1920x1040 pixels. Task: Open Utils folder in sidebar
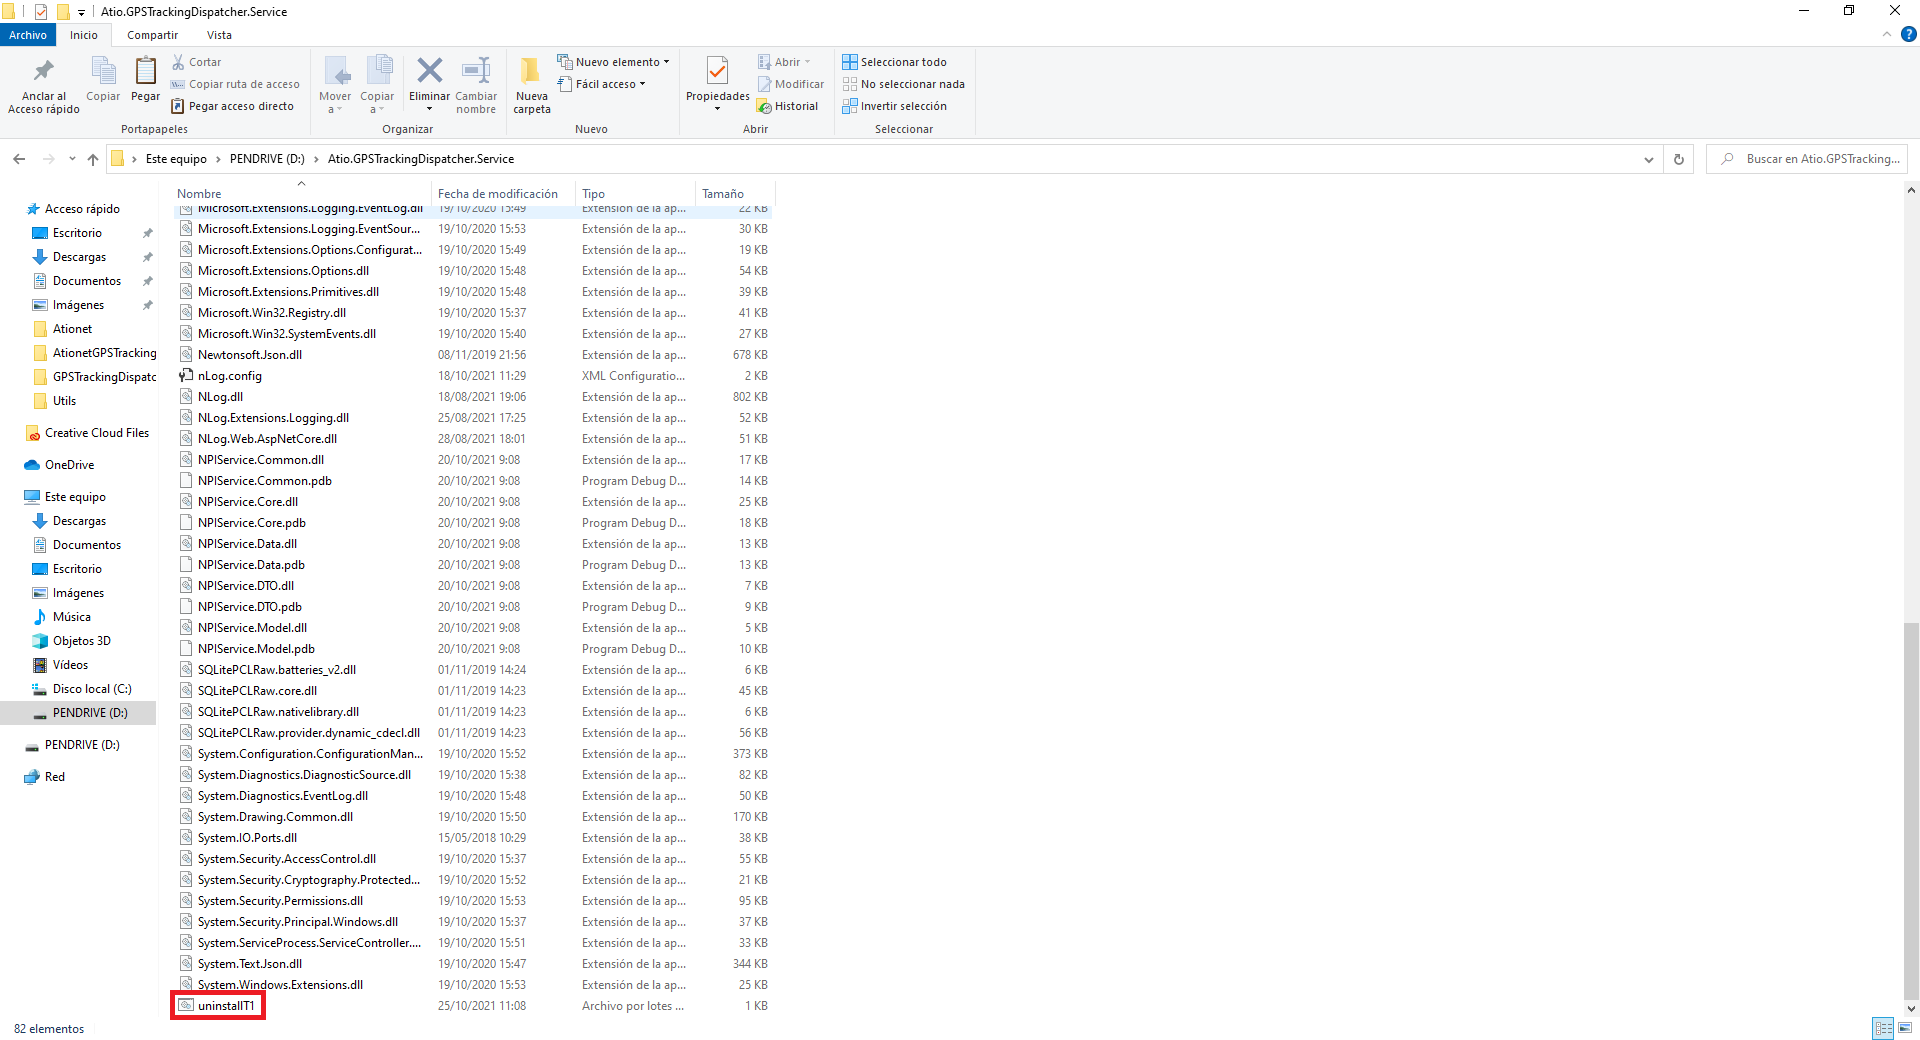[x=64, y=401]
